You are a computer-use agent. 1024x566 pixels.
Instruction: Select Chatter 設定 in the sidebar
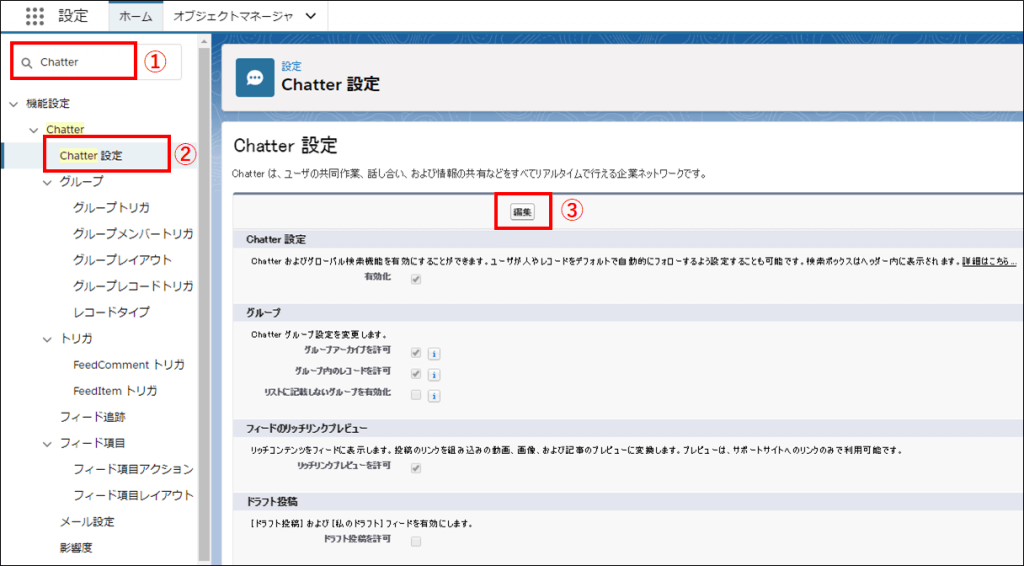[91, 155]
